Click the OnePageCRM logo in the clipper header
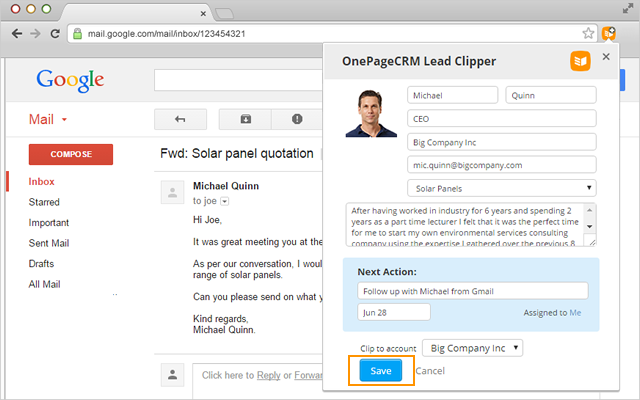Screen dimensions: 640x400 tap(580, 61)
